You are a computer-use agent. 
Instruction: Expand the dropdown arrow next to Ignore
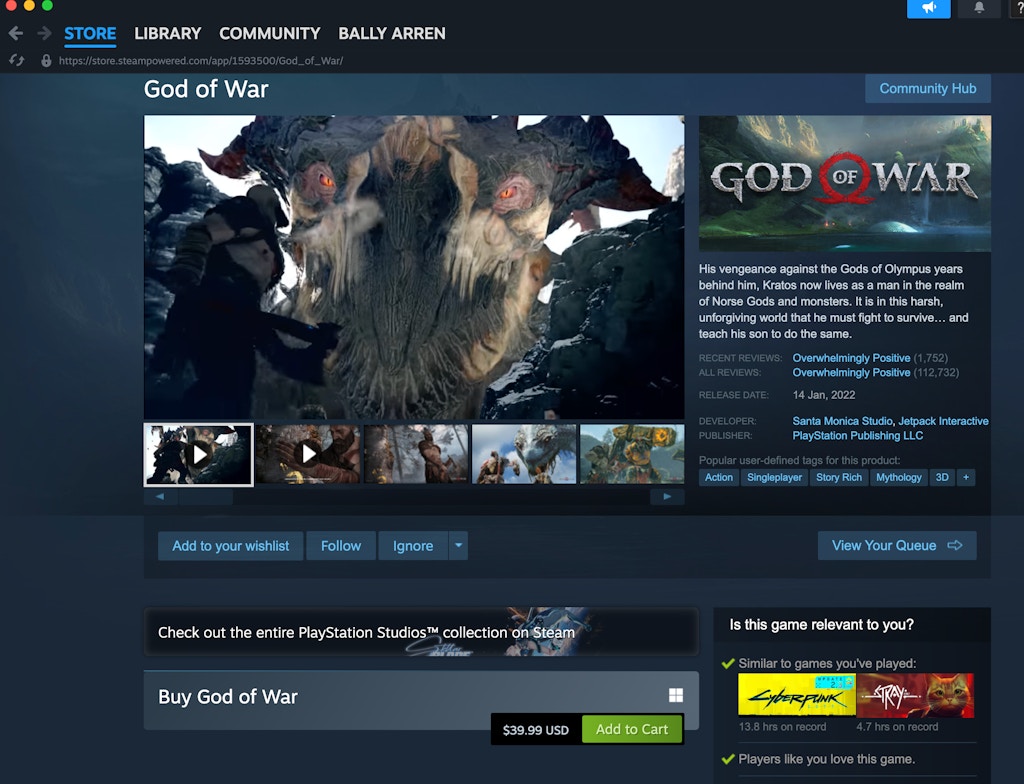pyautogui.click(x=458, y=546)
